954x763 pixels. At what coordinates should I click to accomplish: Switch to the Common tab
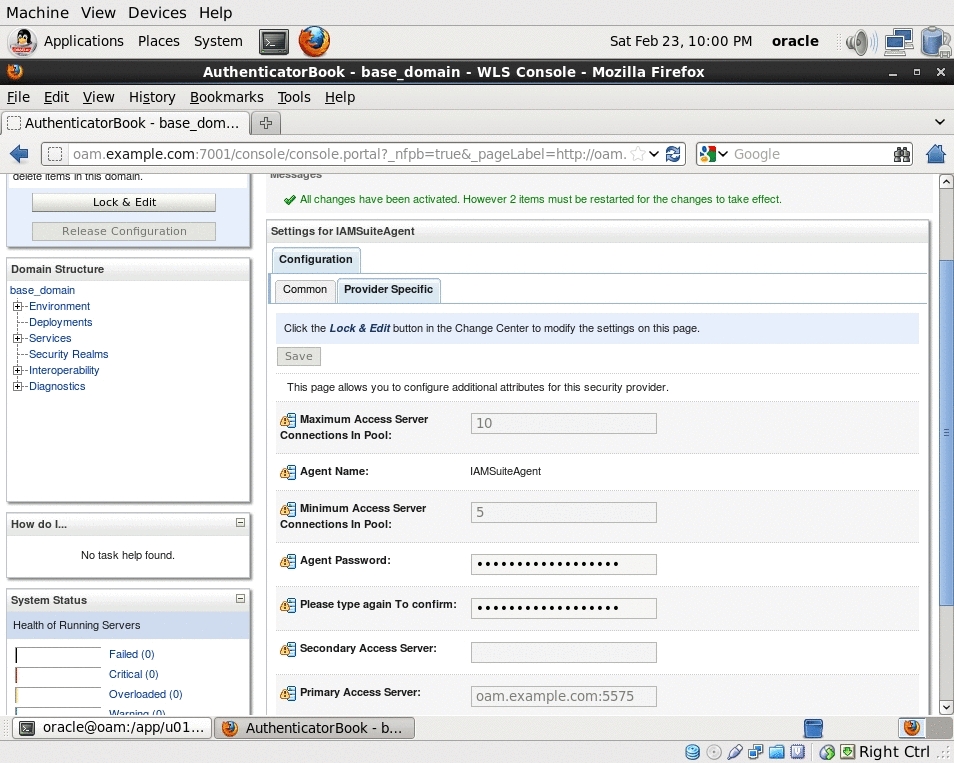point(304,290)
